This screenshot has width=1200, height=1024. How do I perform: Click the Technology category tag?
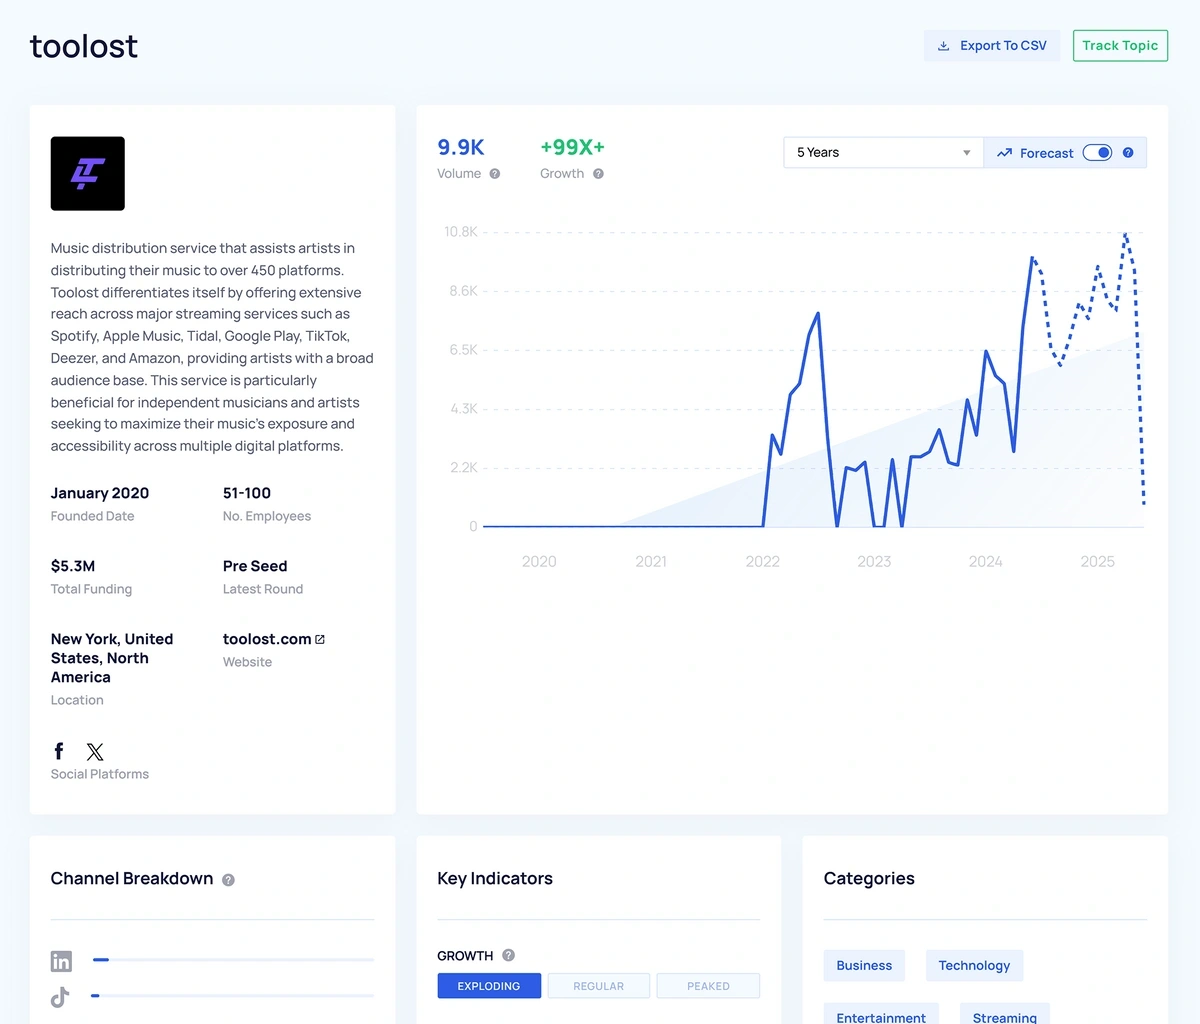(x=974, y=966)
